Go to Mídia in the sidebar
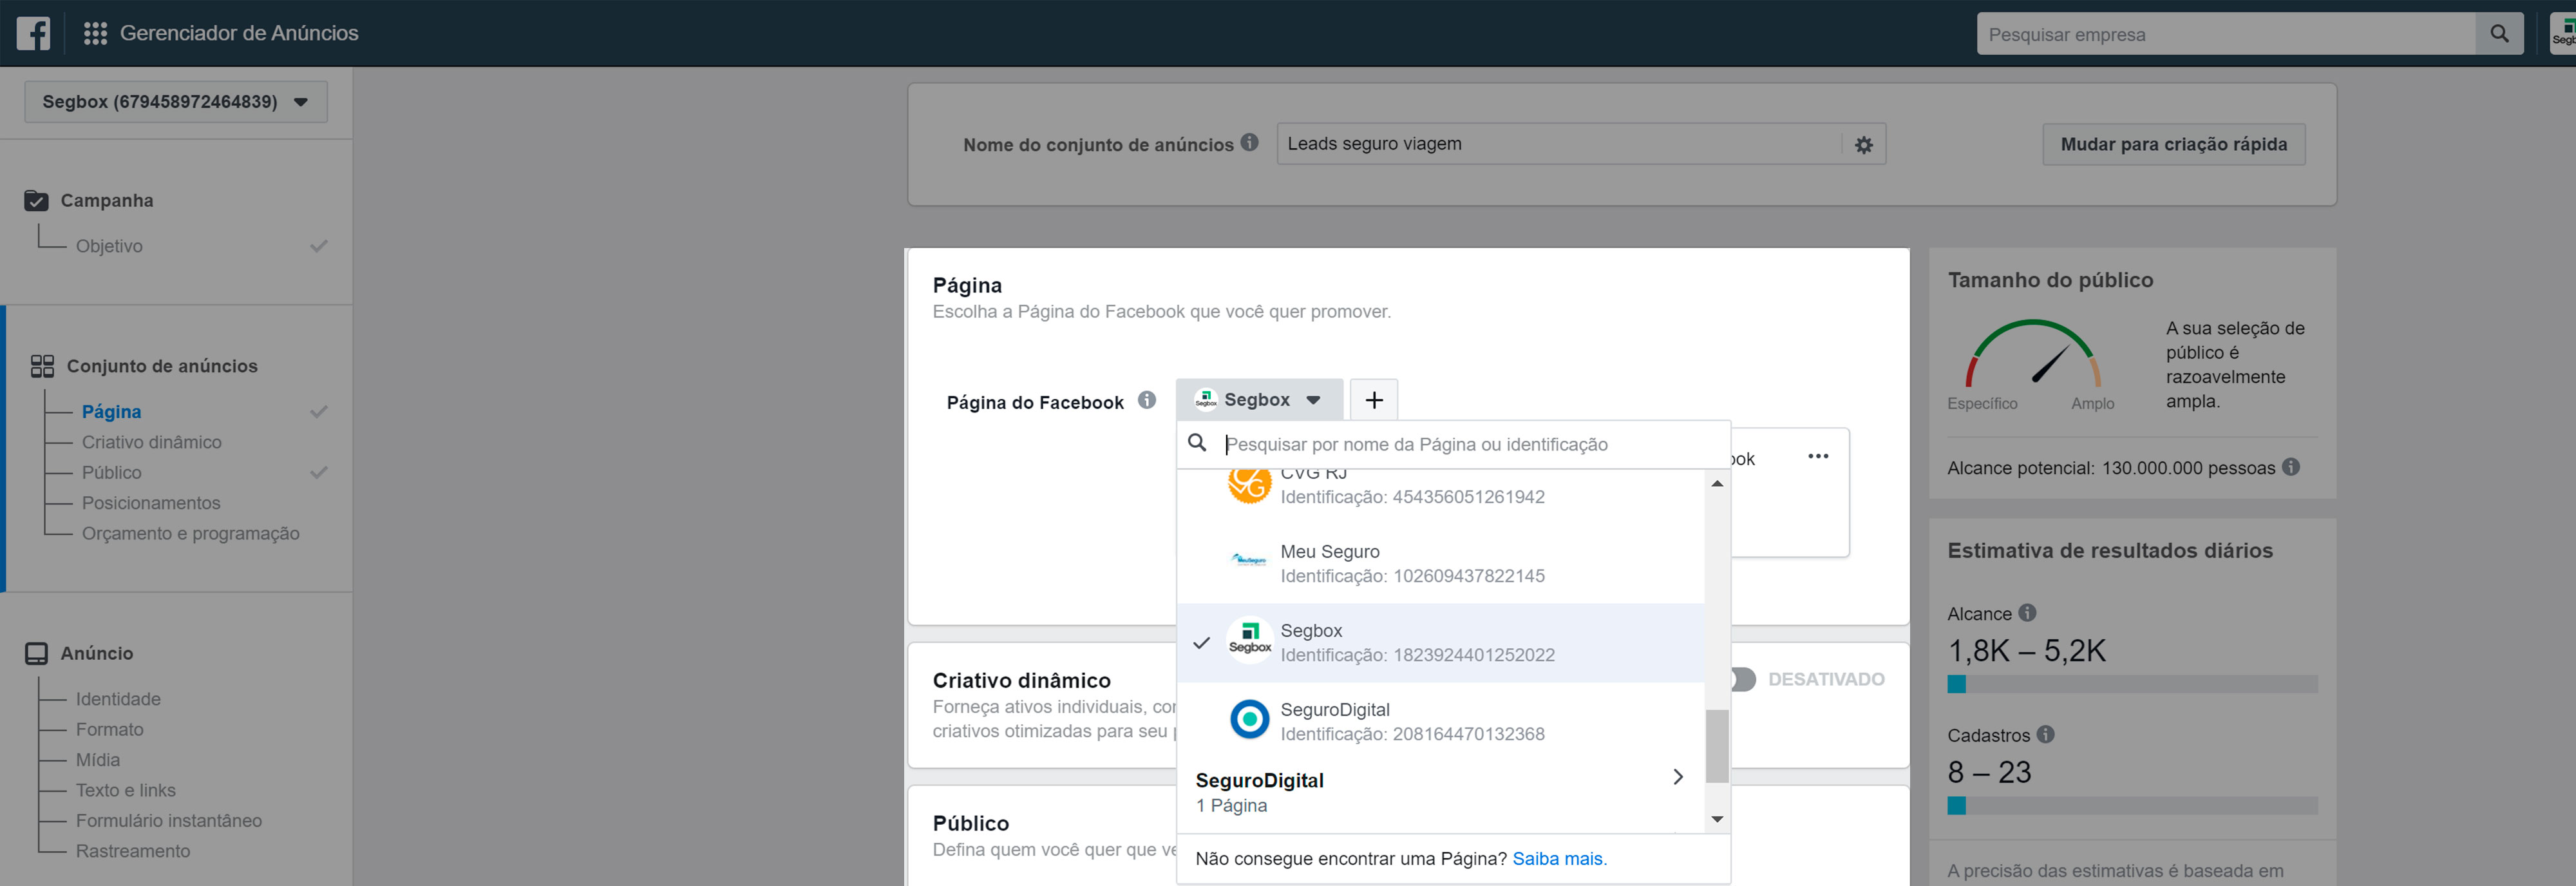The image size is (2576, 886). pos(98,760)
